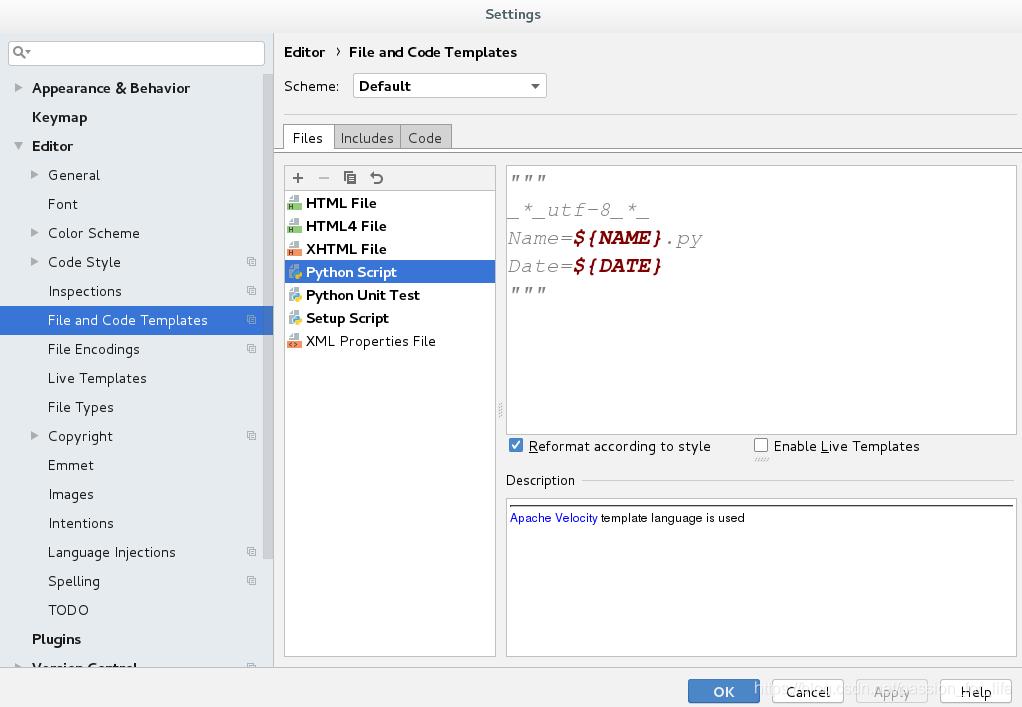Select Inspections settings
Viewport: 1022px width, 707px height.
85,291
